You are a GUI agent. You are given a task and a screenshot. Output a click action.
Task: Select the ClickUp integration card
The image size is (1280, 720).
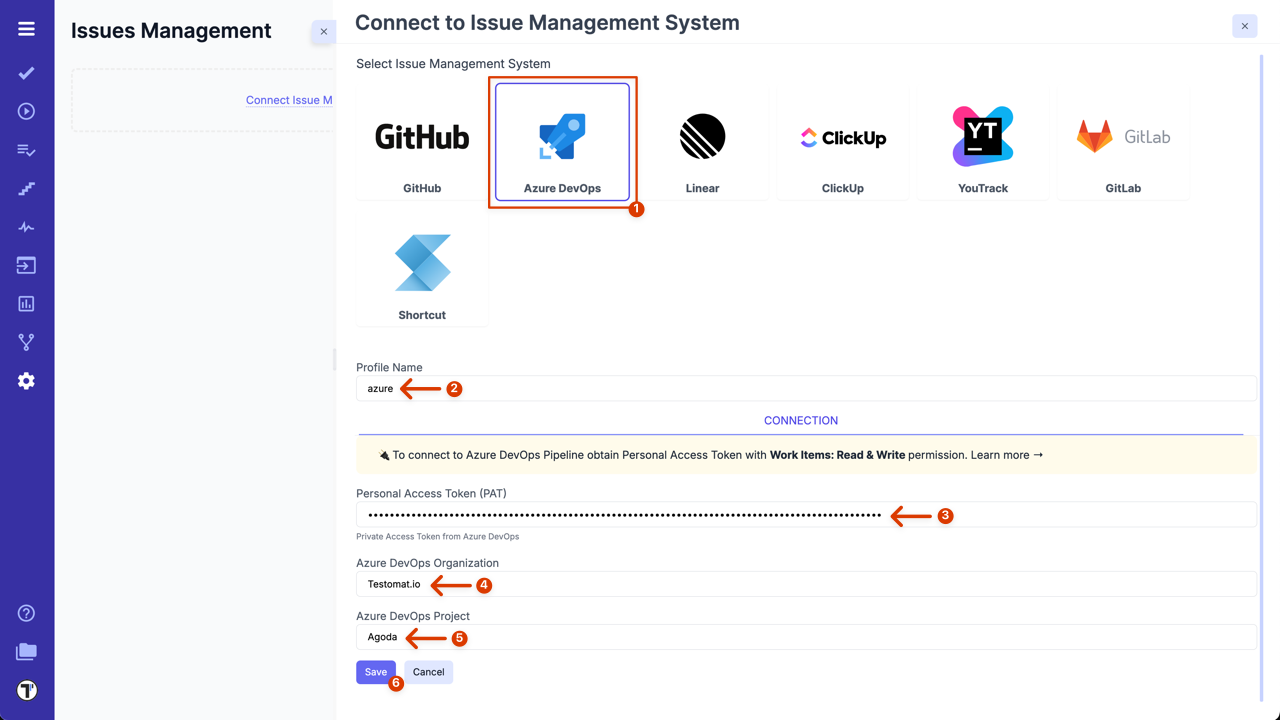click(x=842, y=143)
